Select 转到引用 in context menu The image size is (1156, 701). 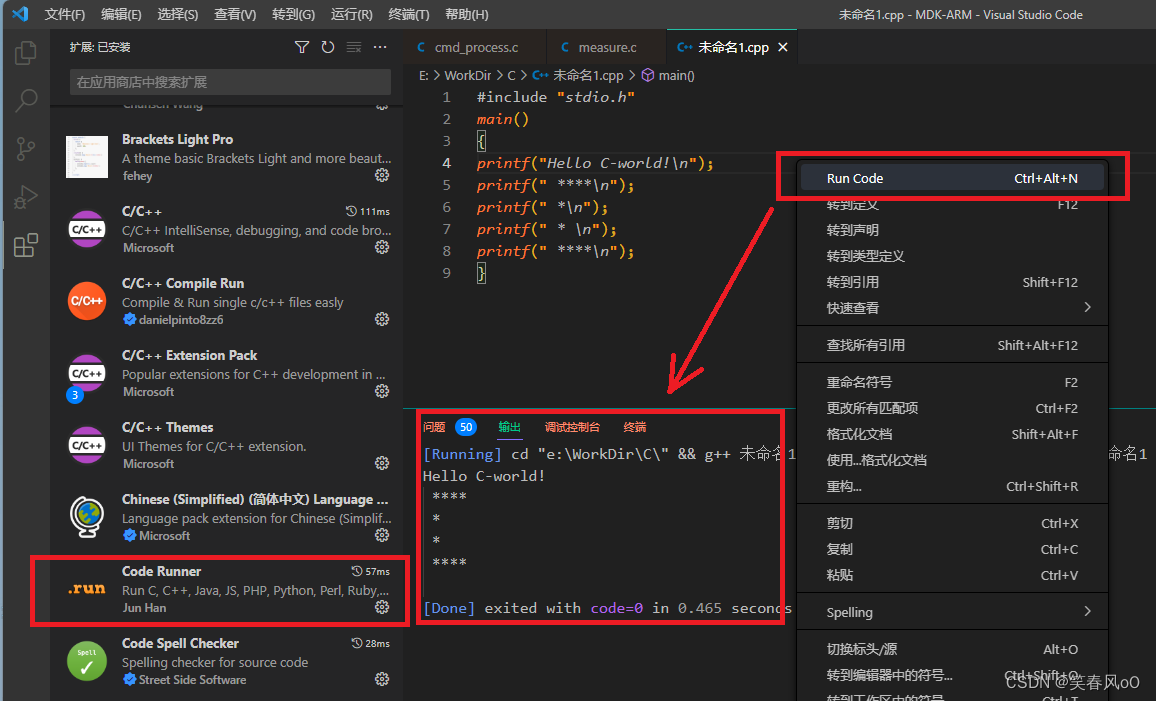pos(952,282)
